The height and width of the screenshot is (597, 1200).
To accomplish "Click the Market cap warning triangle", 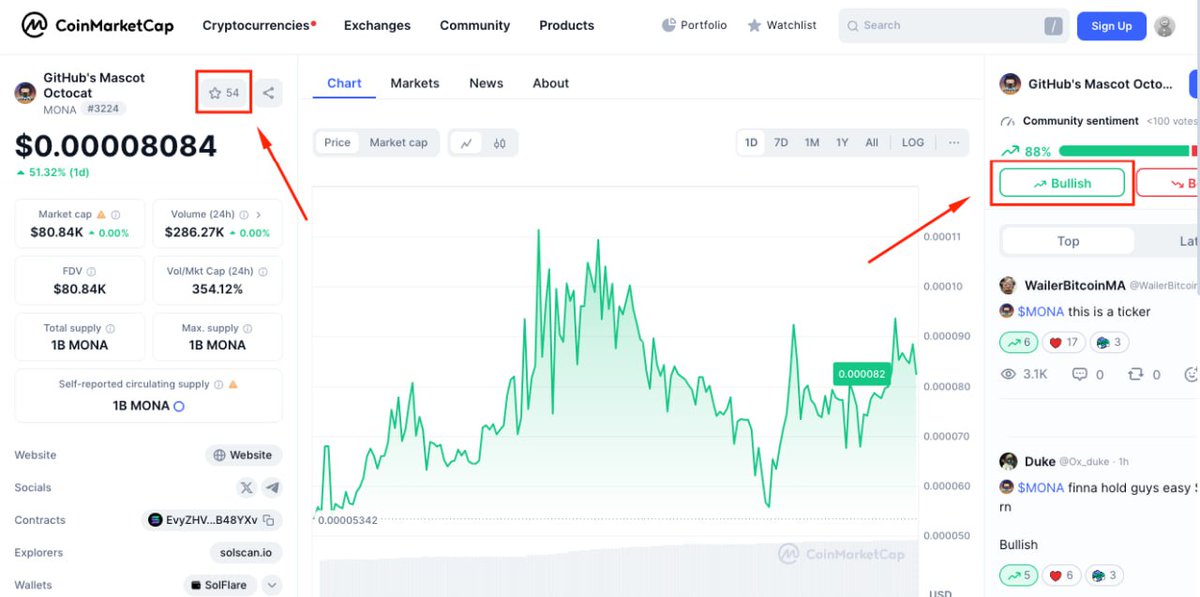I will point(101,215).
